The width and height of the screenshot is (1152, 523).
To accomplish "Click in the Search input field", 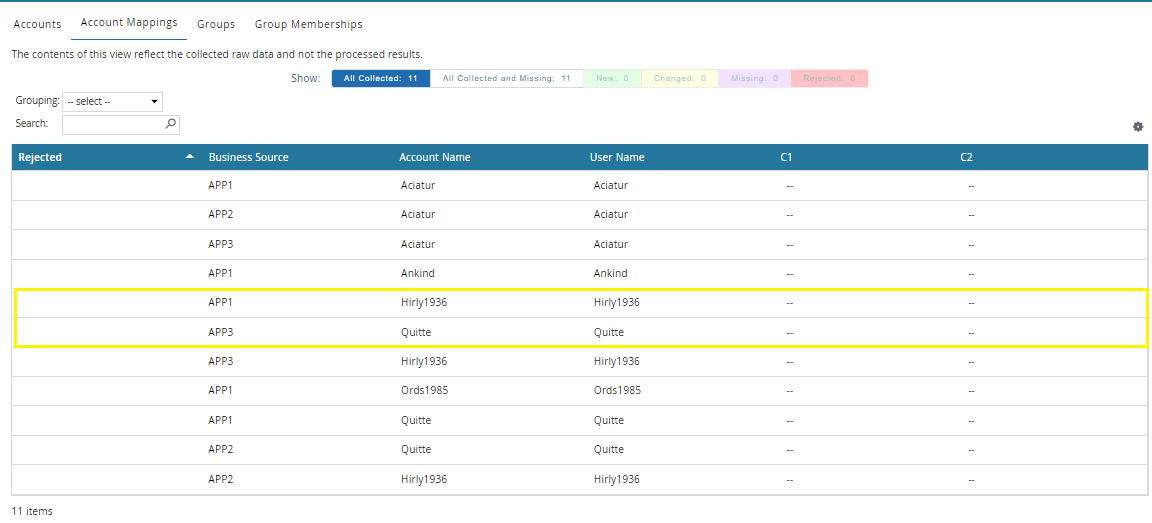I will pyautogui.click(x=112, y=125).
